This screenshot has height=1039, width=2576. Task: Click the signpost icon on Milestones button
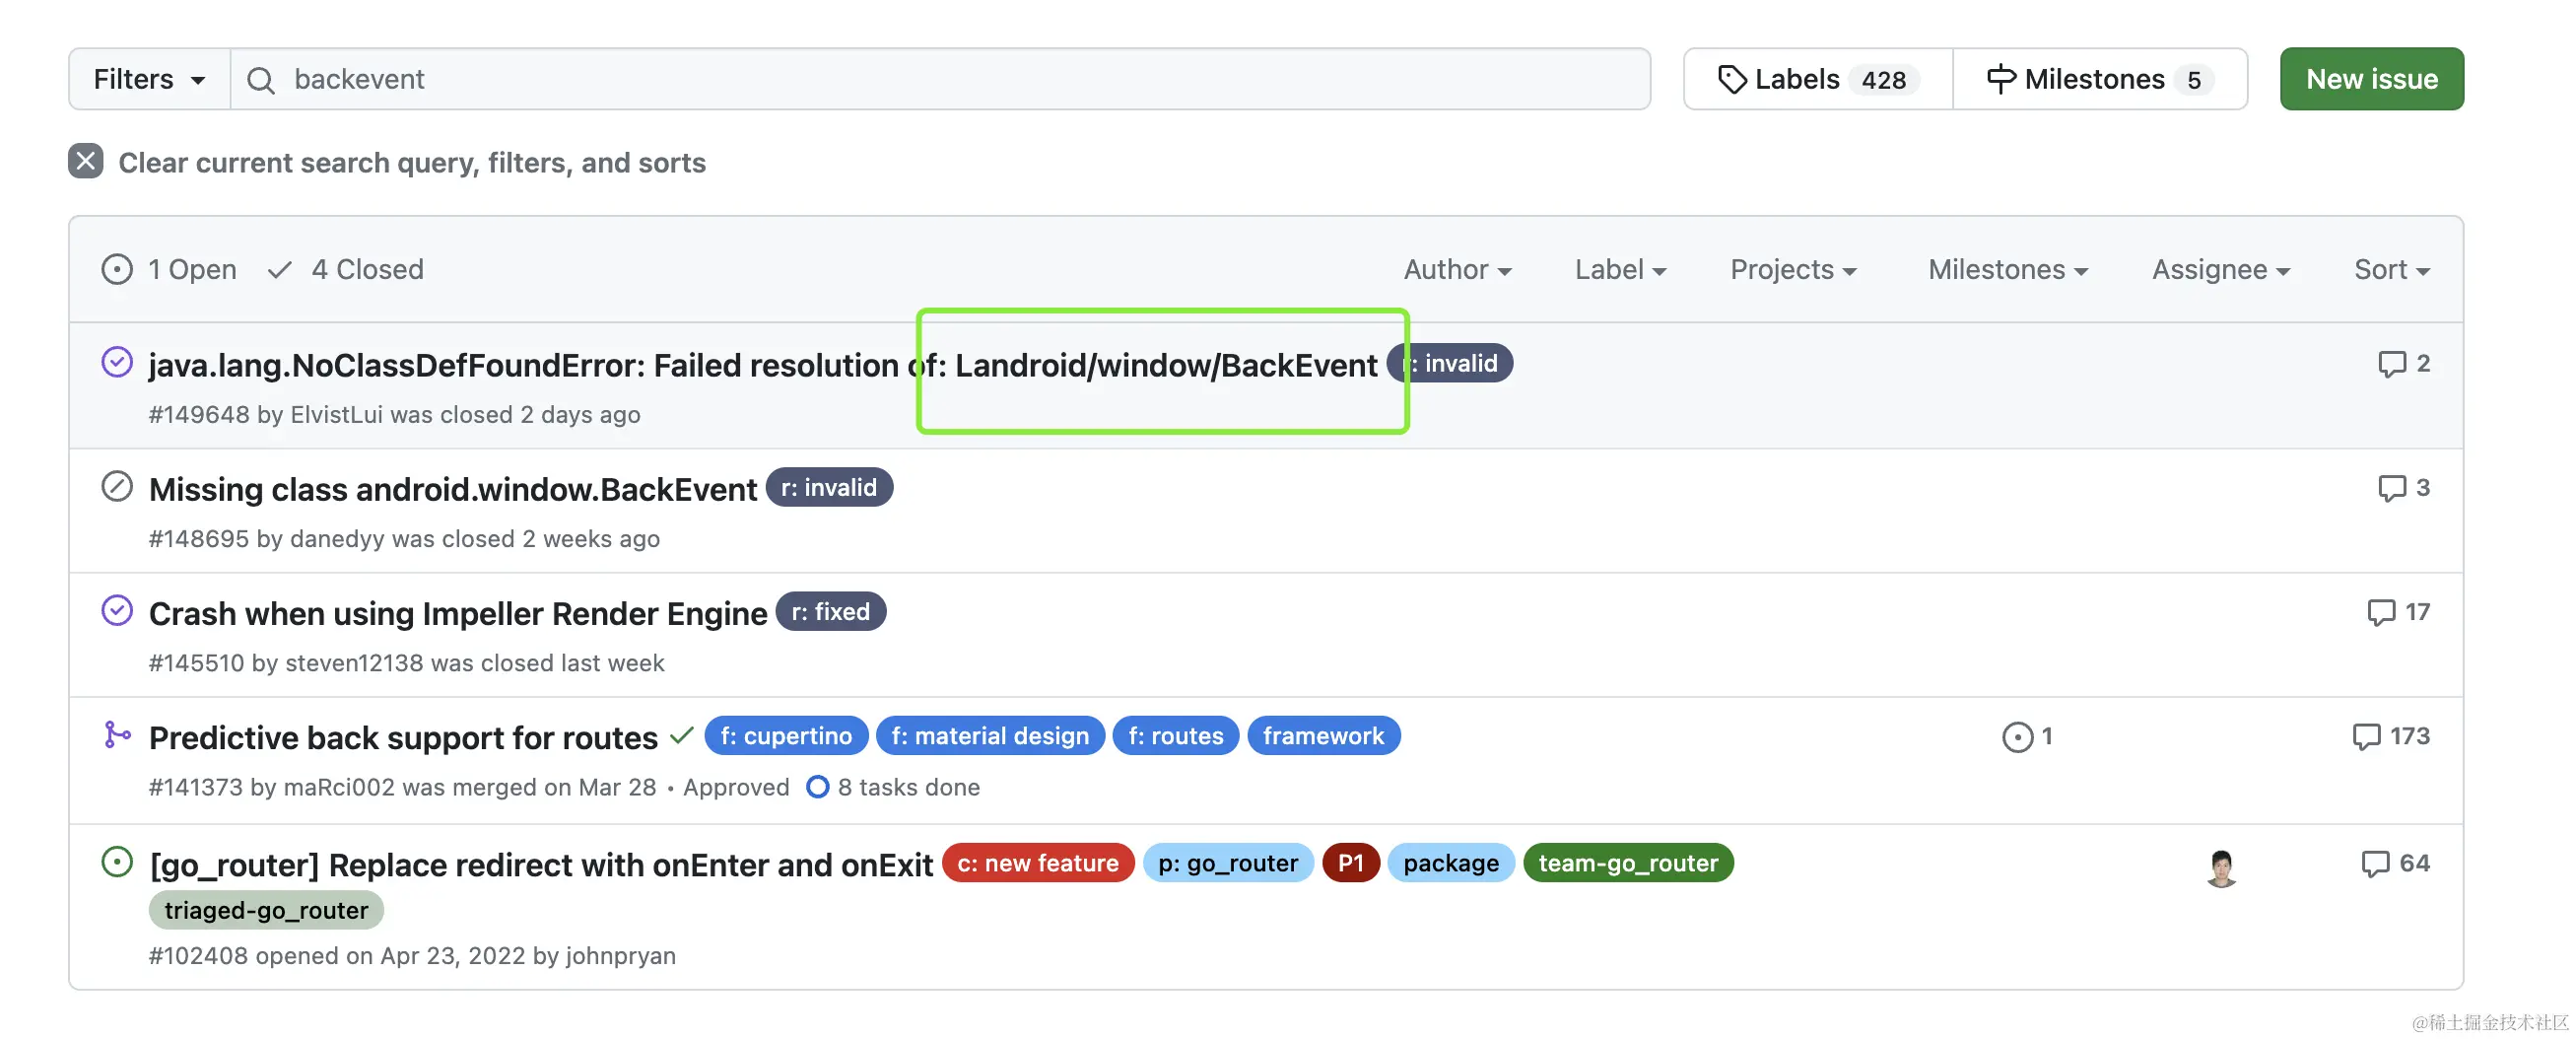click(2001, 79)
